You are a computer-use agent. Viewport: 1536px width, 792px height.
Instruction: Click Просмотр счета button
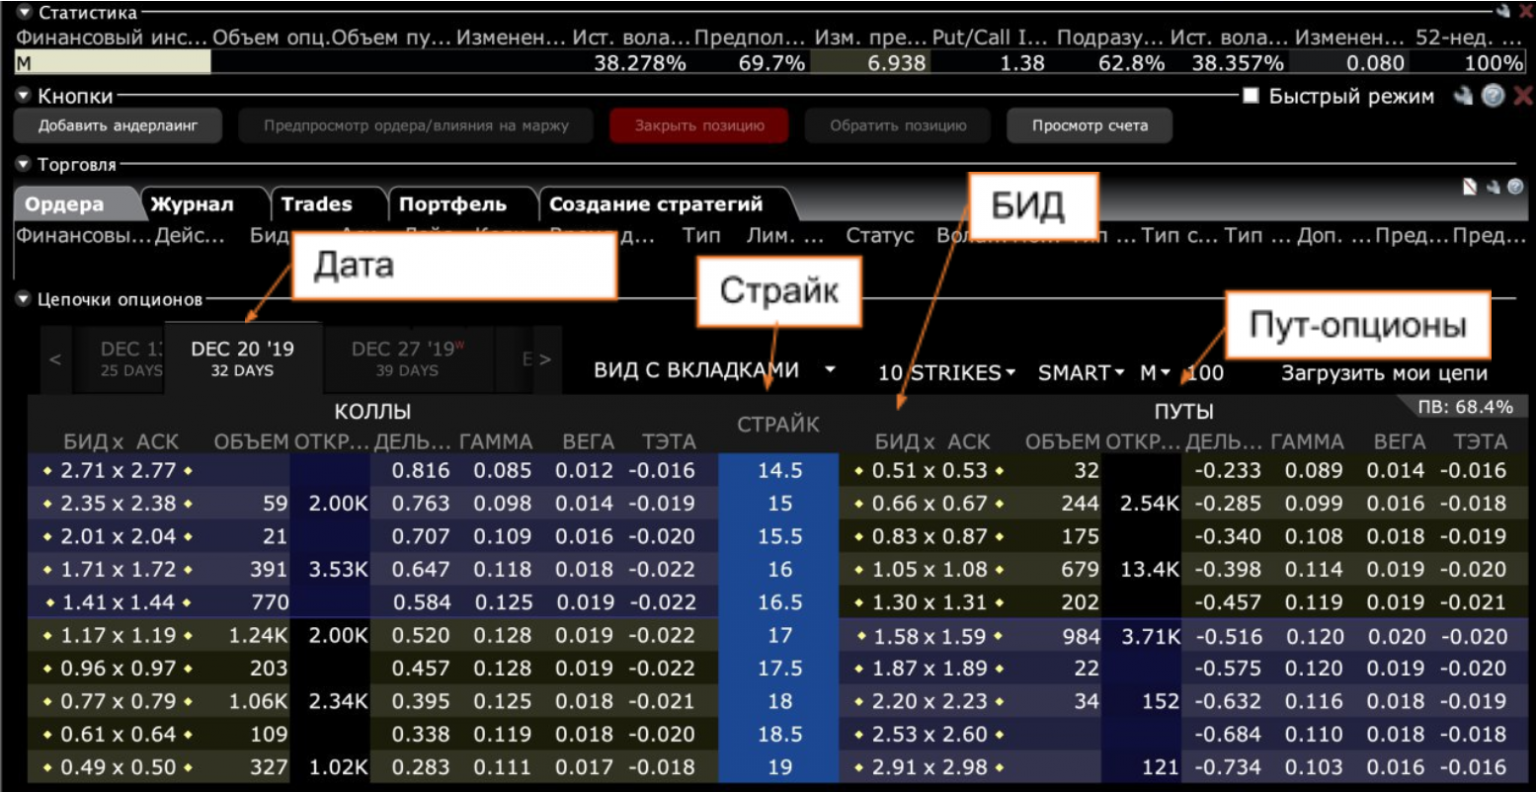(x=1090, y=126)
